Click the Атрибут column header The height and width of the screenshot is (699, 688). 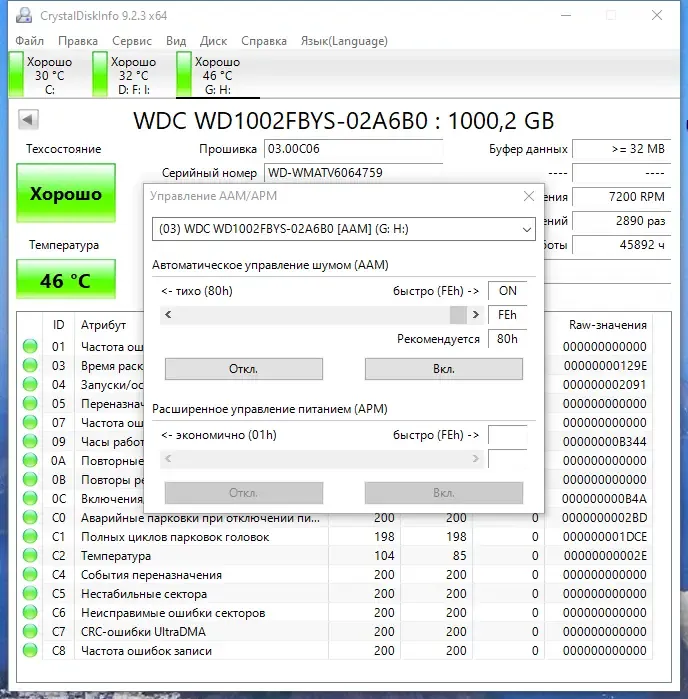click(x=103, y=325)
